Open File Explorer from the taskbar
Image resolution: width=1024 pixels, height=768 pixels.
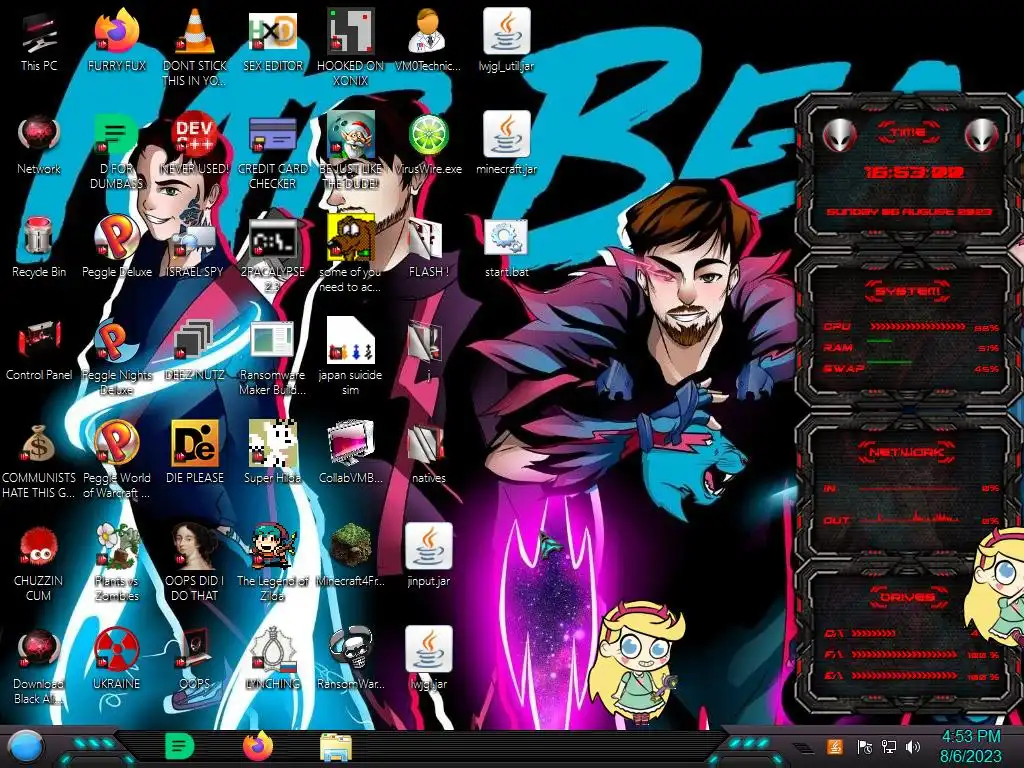pos(336,747)
